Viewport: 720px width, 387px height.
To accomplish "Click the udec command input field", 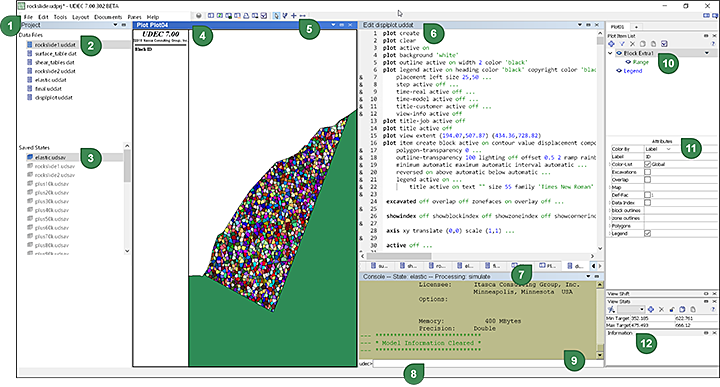I will (x=488, y=364).
